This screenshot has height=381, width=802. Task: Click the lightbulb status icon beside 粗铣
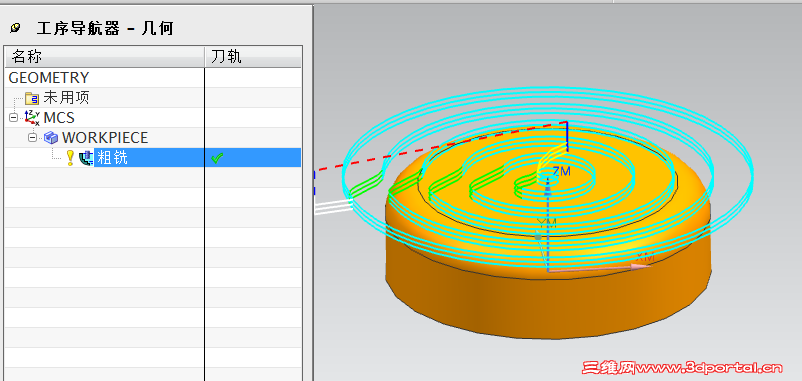click(71, 158)
